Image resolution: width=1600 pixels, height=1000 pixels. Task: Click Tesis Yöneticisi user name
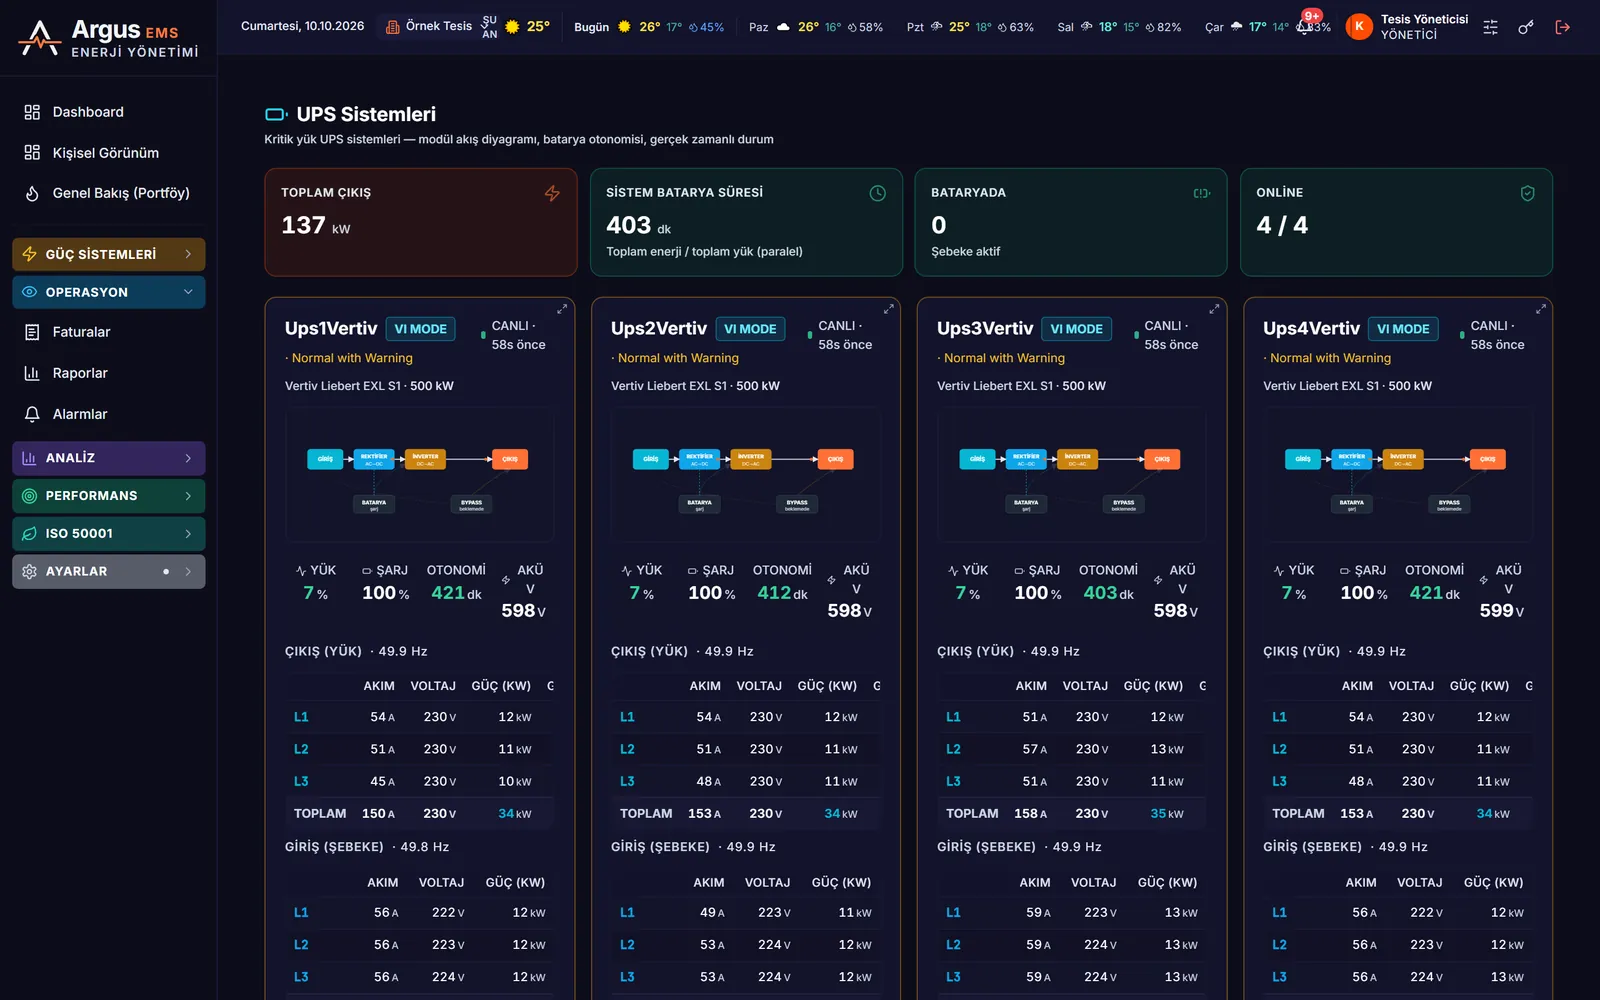[x=1425, y=19]
